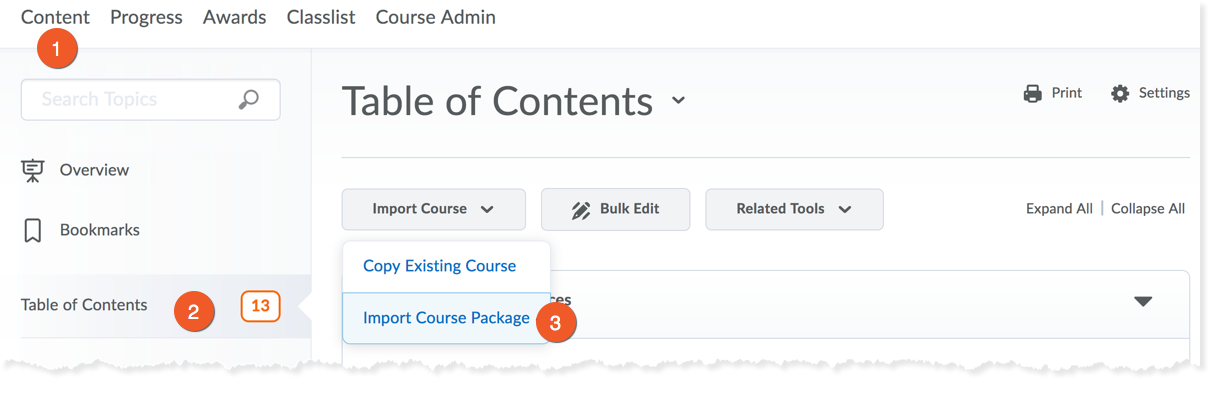
Task: Open the Classlist page
Action: (321, 17)
